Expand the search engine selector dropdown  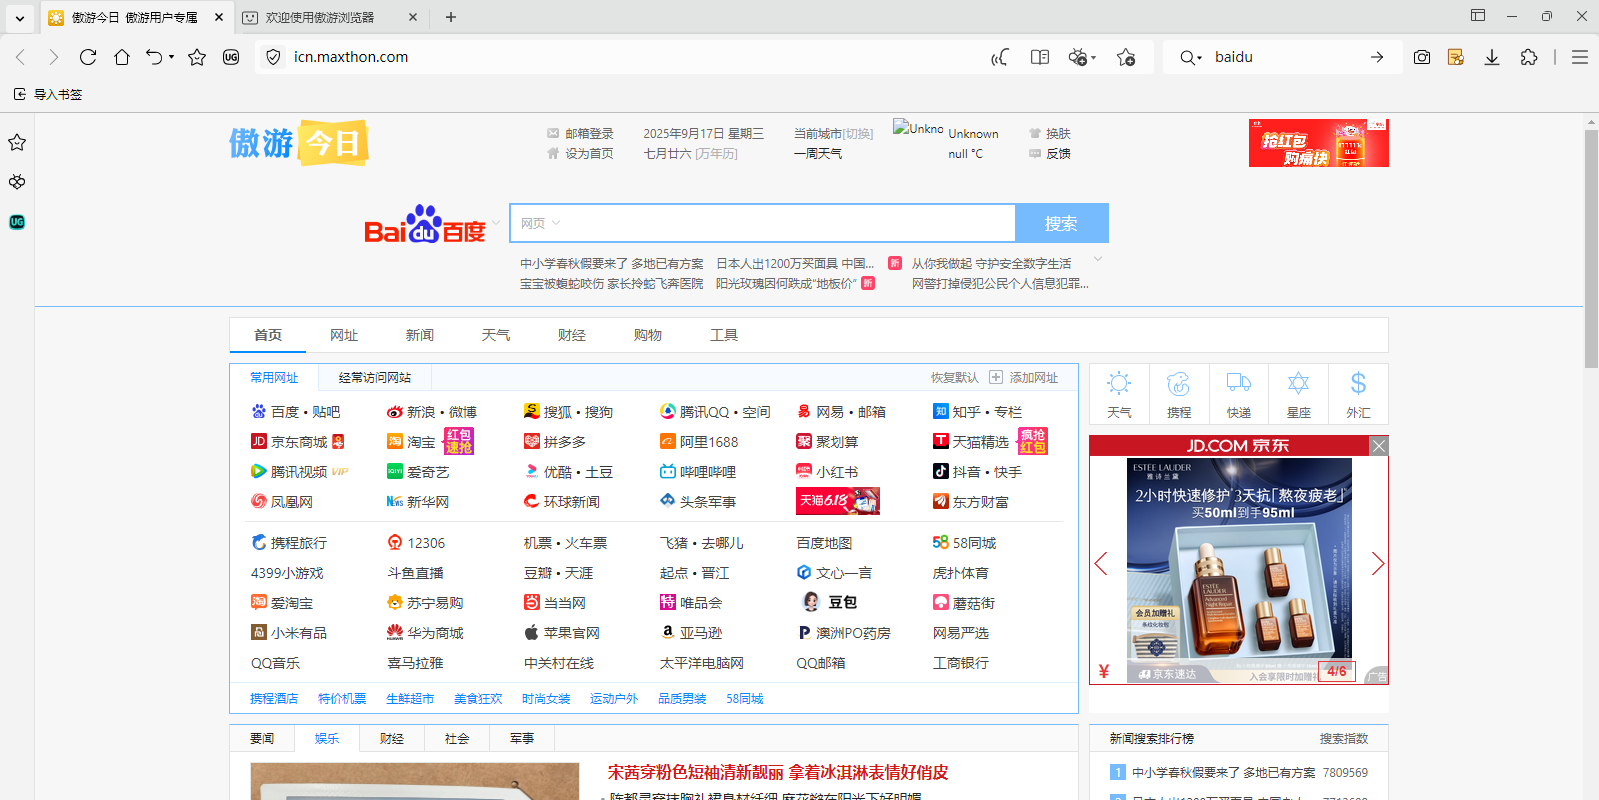click(x=1190, y=57)
